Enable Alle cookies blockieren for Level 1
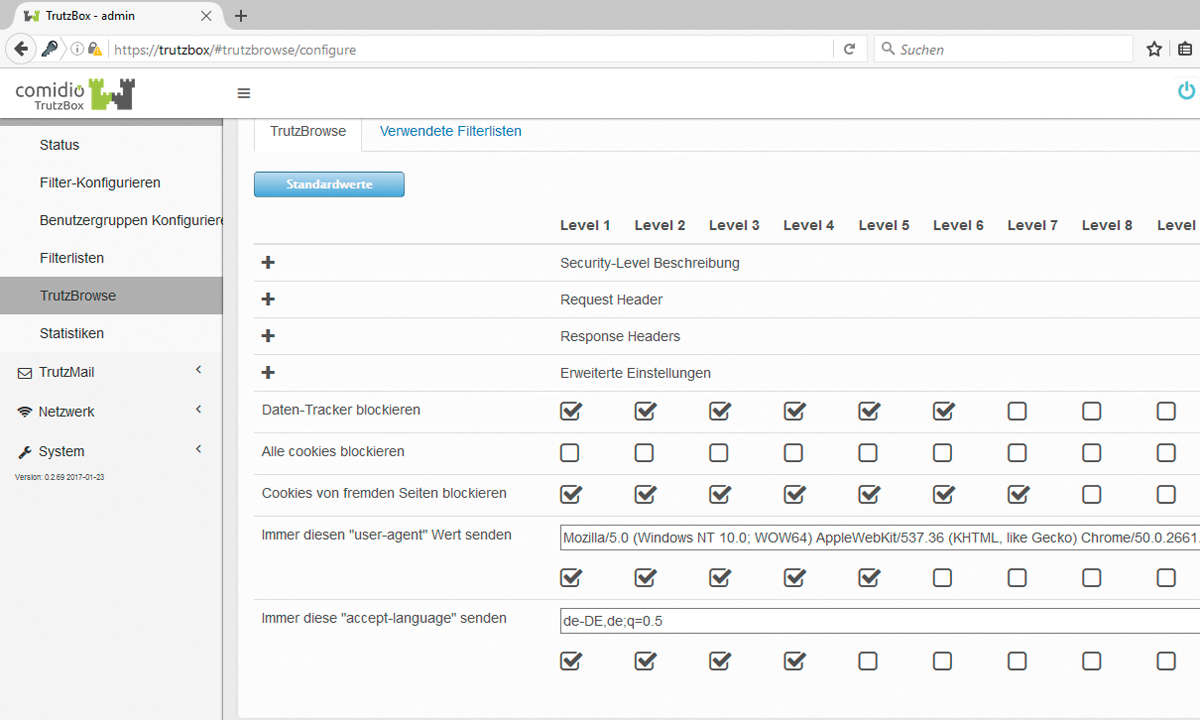1200x720 pixels. point(570,453)
